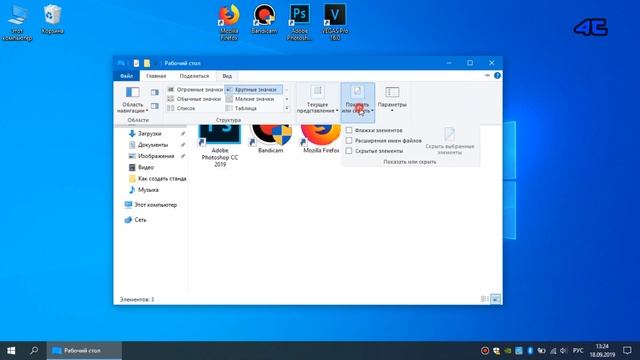Select the VEGAS Pro desktop shortcut
Viewport: 640px width, 360px height.
335,22
